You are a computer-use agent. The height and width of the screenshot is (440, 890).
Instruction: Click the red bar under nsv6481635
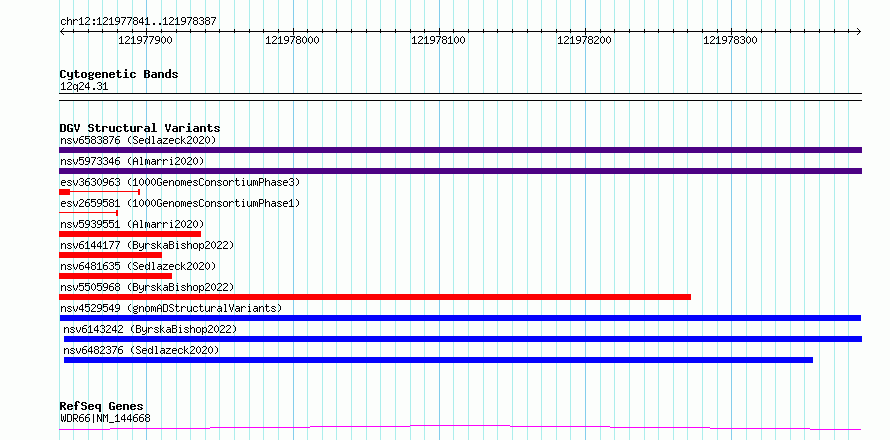tap(115, 276)
